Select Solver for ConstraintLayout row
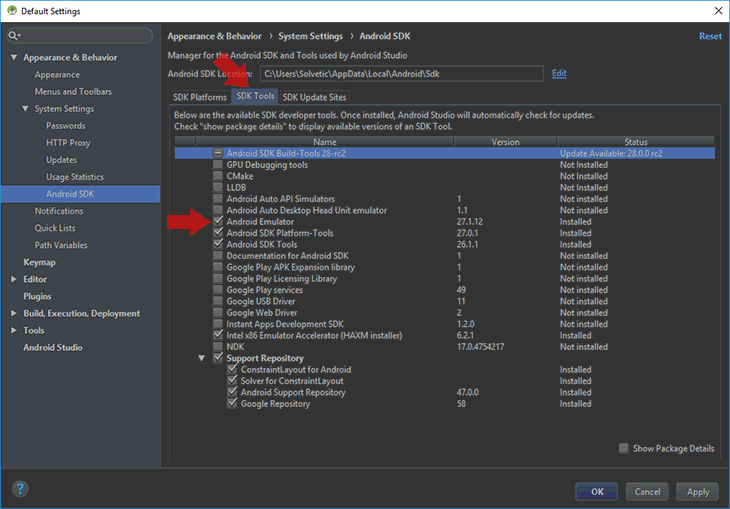730x509 pixels. (445, 380)
